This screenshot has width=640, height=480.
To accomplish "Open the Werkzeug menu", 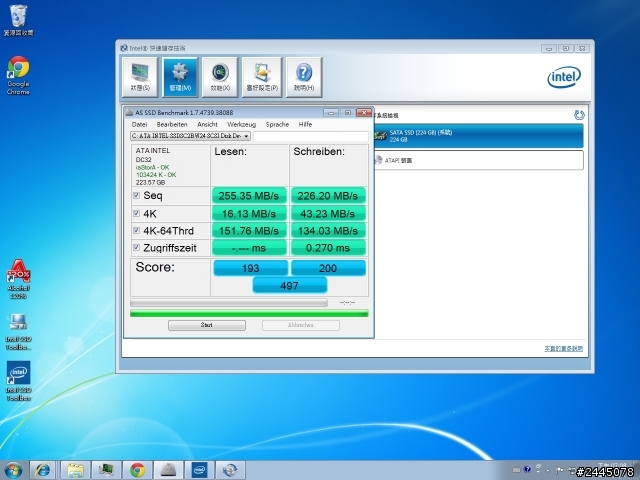I will 242,124.
